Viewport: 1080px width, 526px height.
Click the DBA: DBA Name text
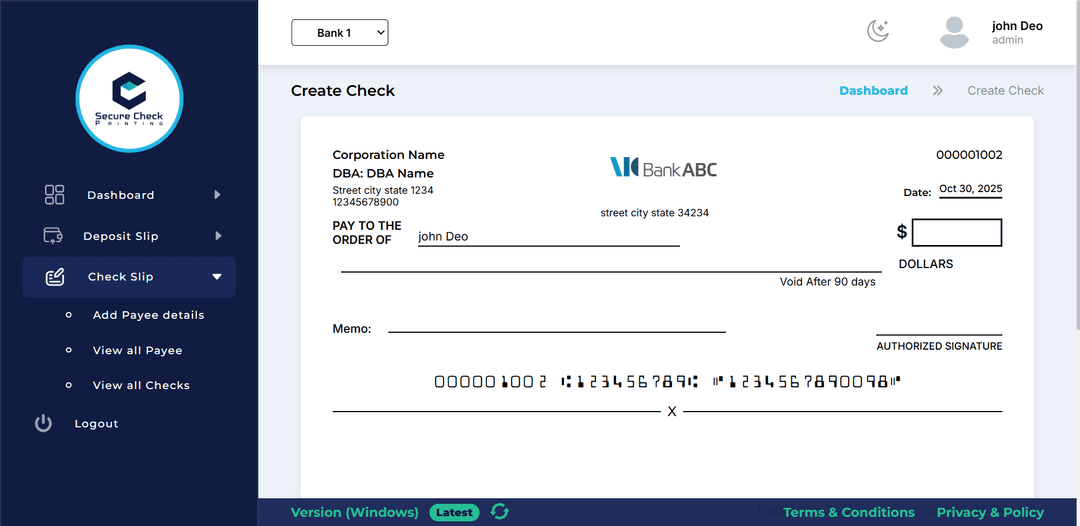click(383, 173)
